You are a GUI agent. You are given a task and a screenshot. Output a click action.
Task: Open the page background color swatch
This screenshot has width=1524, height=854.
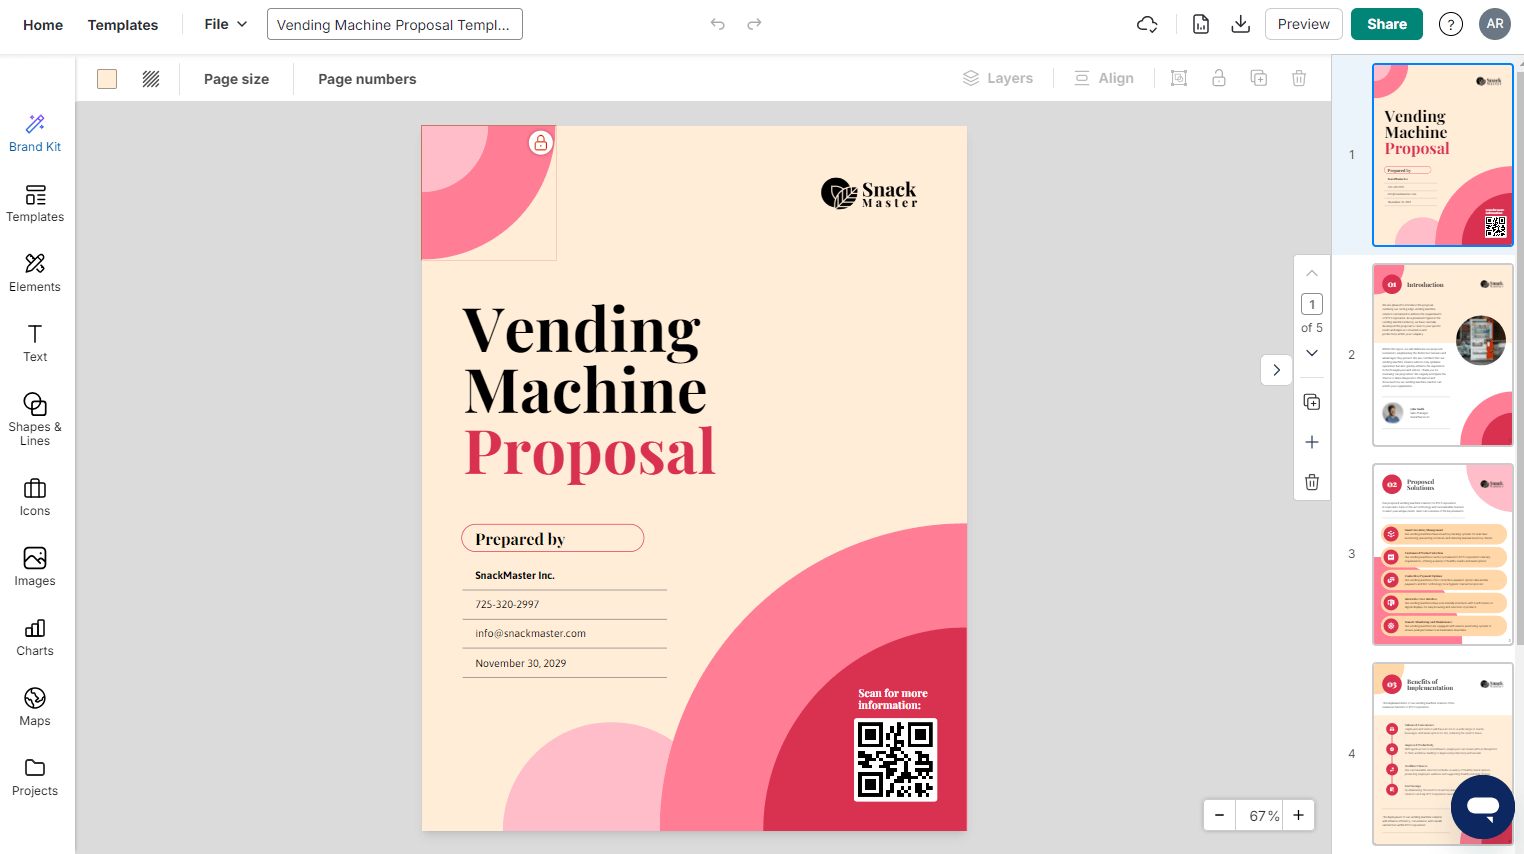(x=107, y=79)
